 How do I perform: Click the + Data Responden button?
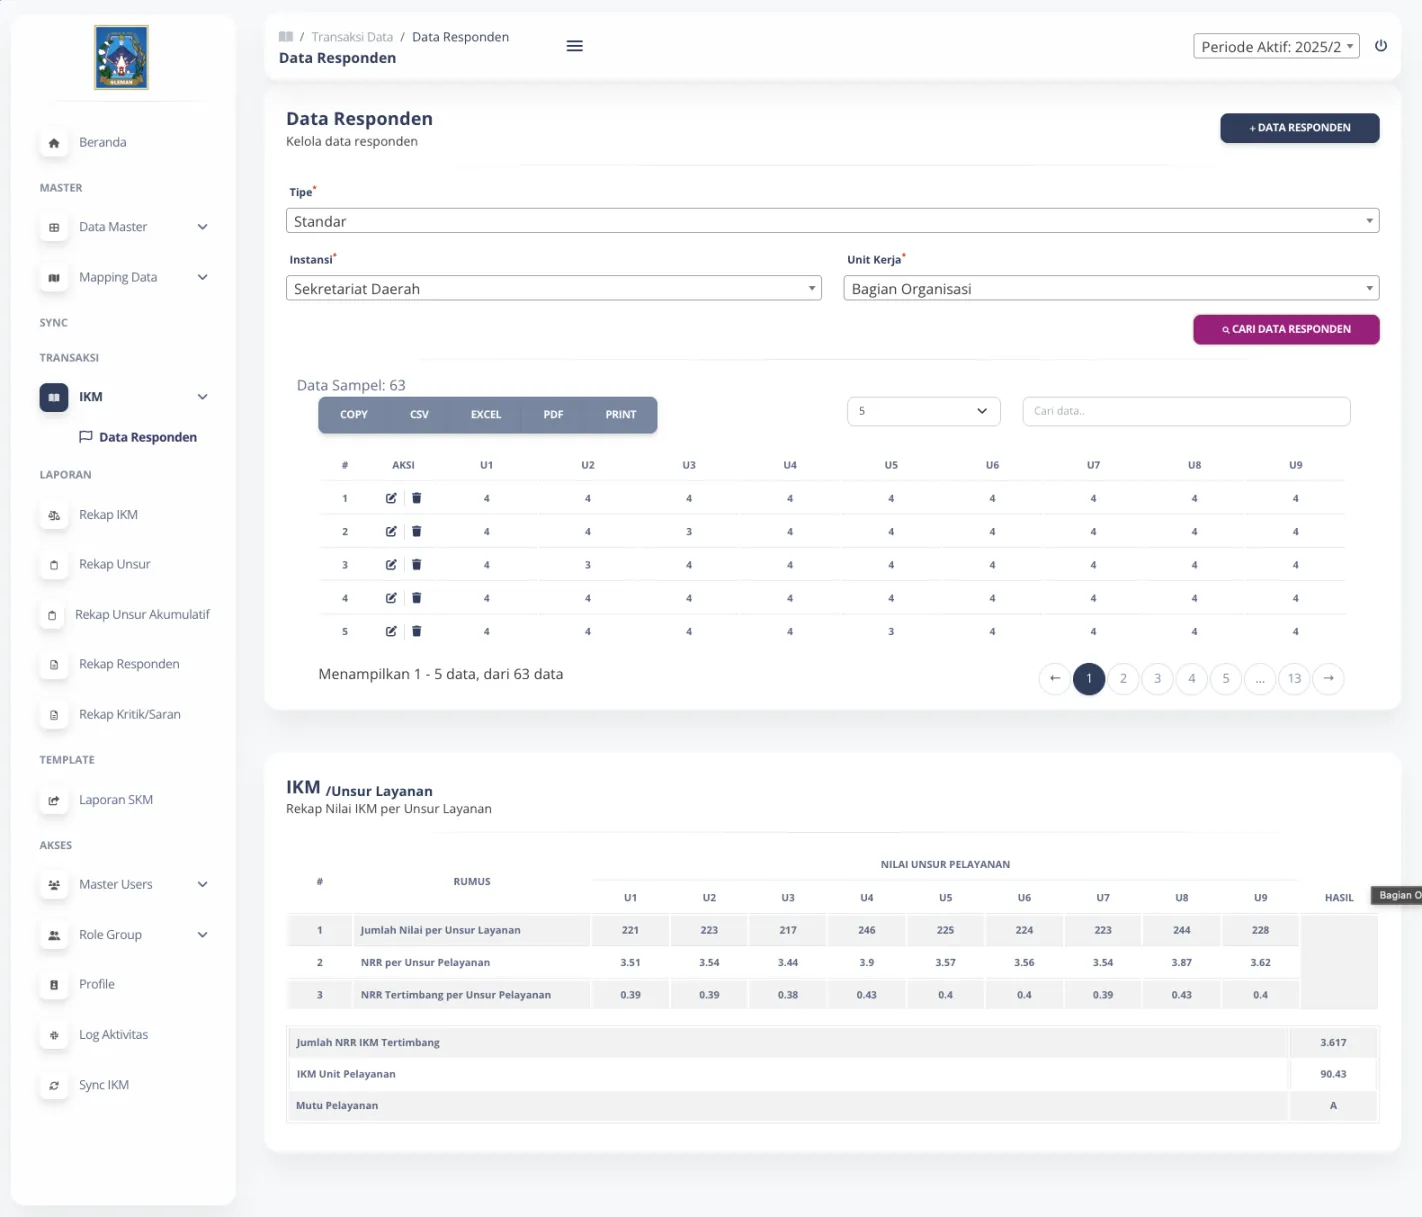1299,128
